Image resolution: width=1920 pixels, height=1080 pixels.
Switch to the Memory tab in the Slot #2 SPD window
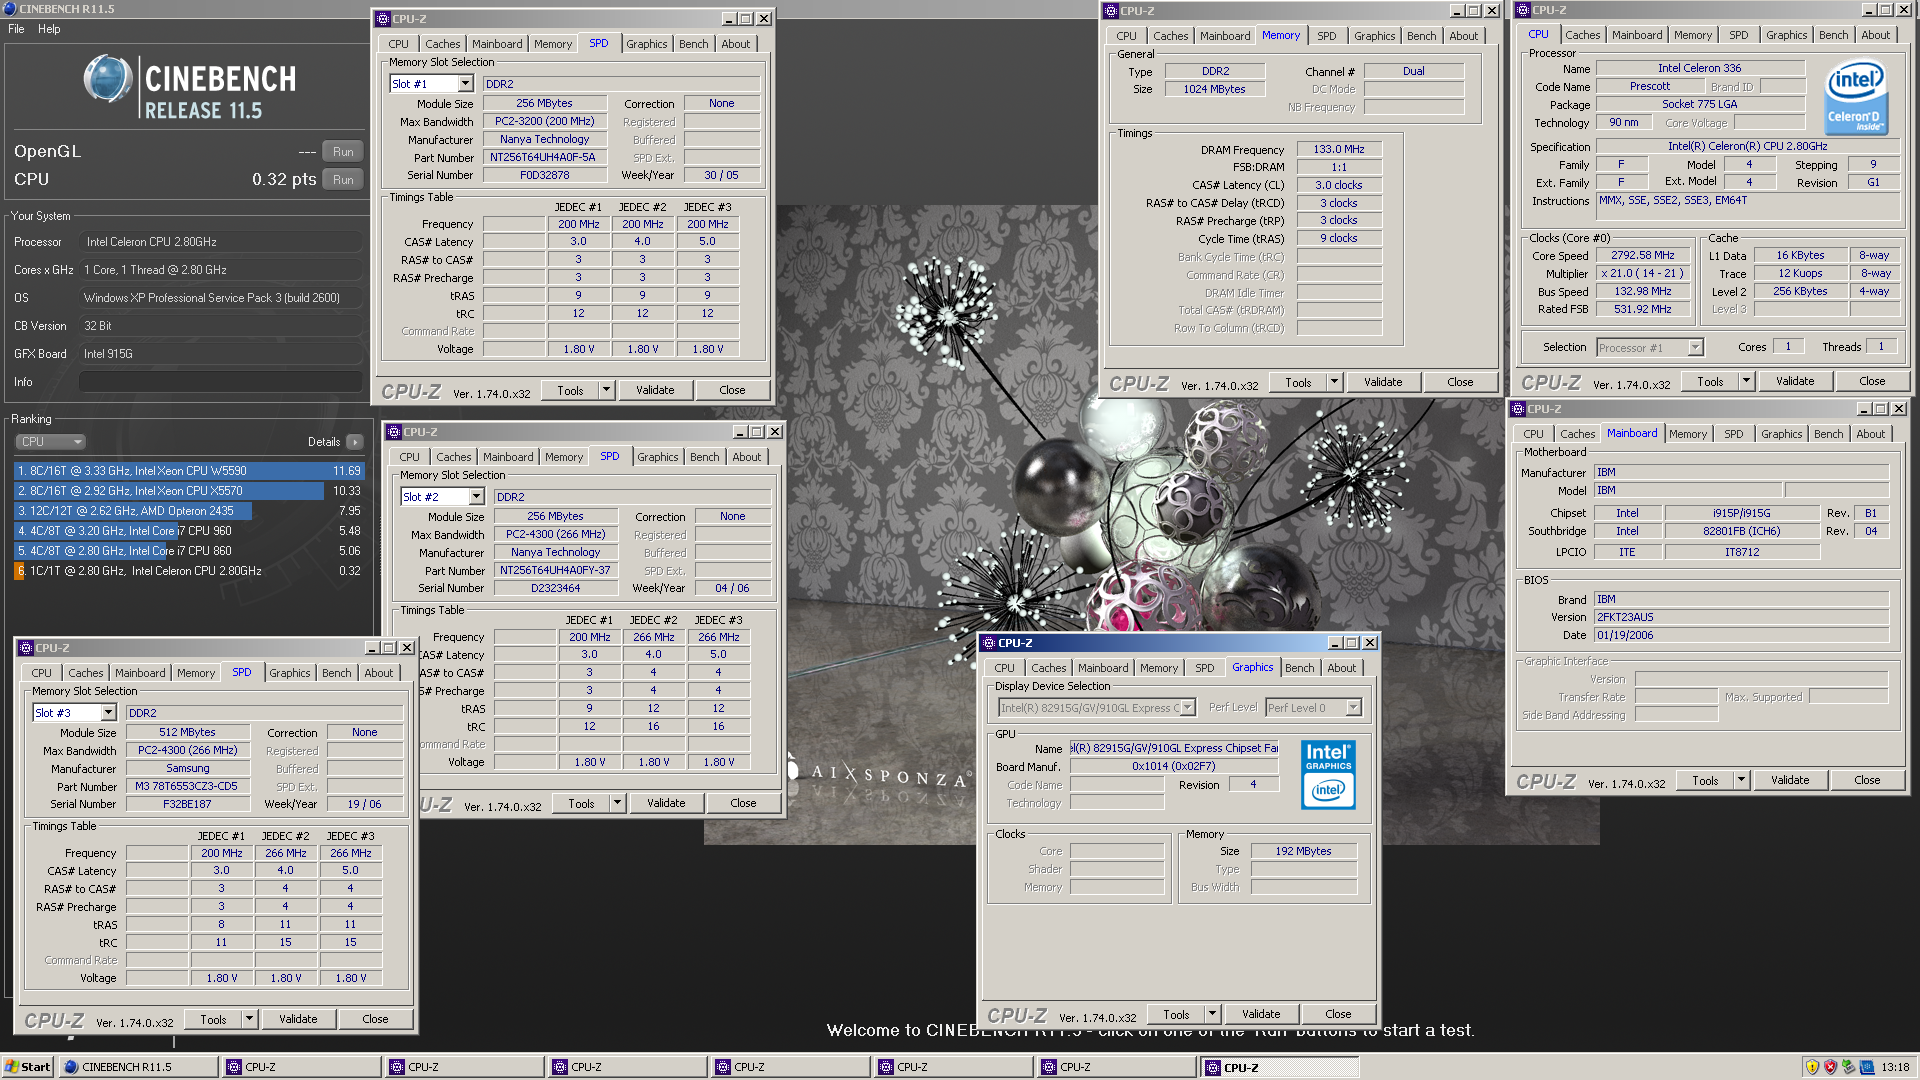(564, 457)
